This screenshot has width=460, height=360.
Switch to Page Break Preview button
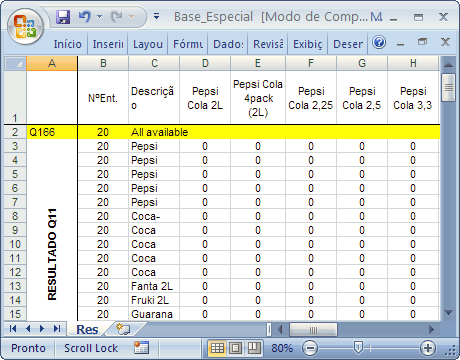[x=254, y=348]
